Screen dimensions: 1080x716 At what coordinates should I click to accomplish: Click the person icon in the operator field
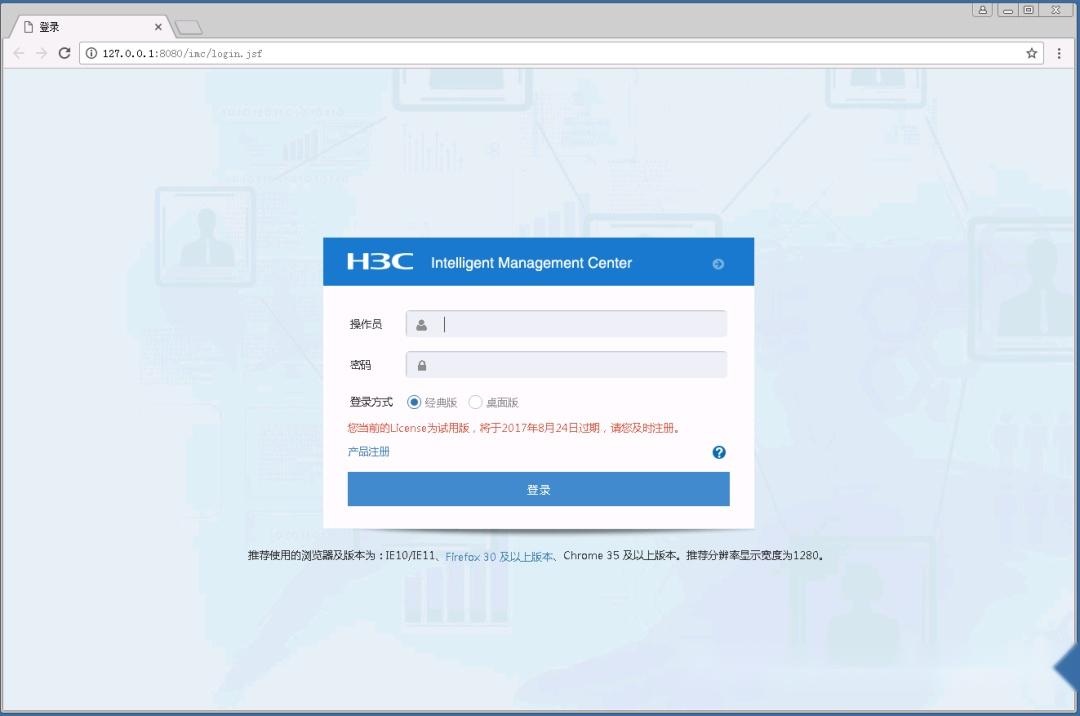coord(421,323)
